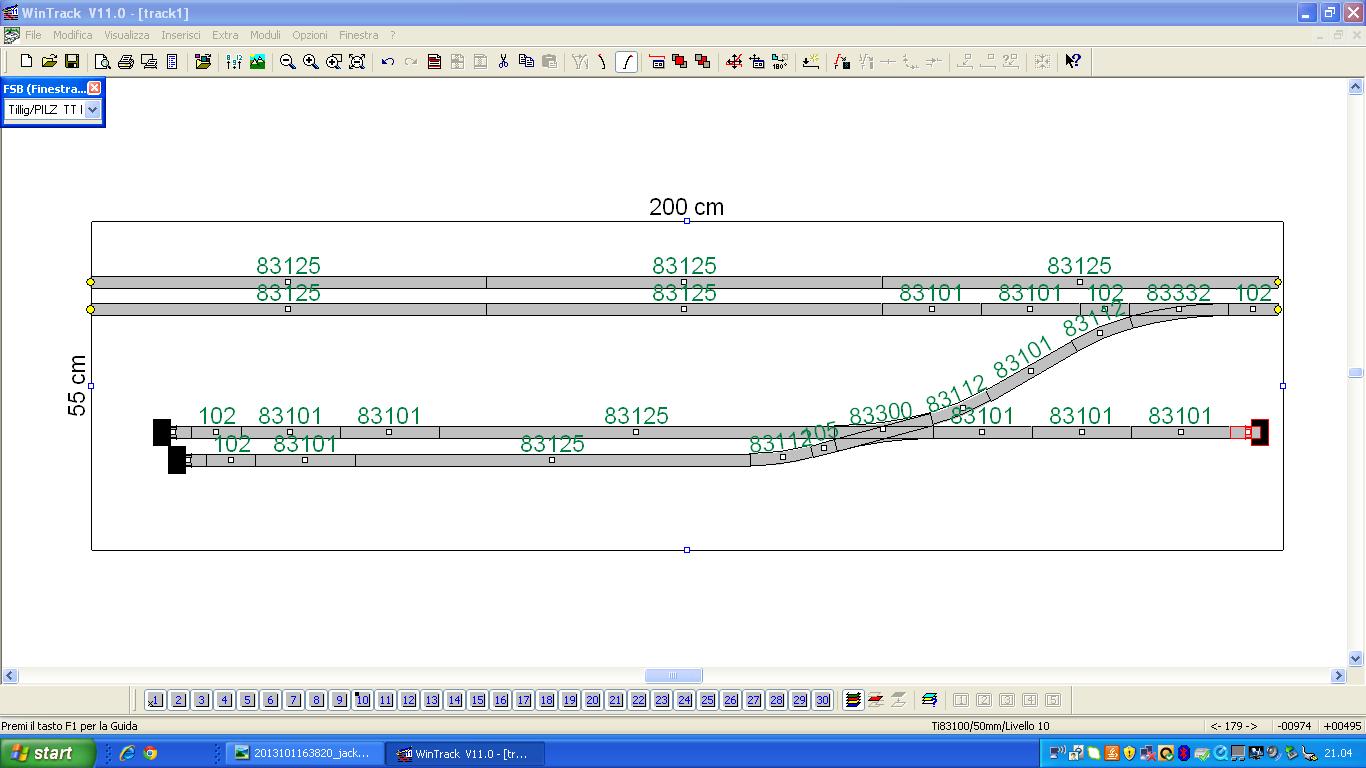The height and width of the screenshot is (768, 1366).
Task: Open the parts list page icon
Action: click(172, 61)
